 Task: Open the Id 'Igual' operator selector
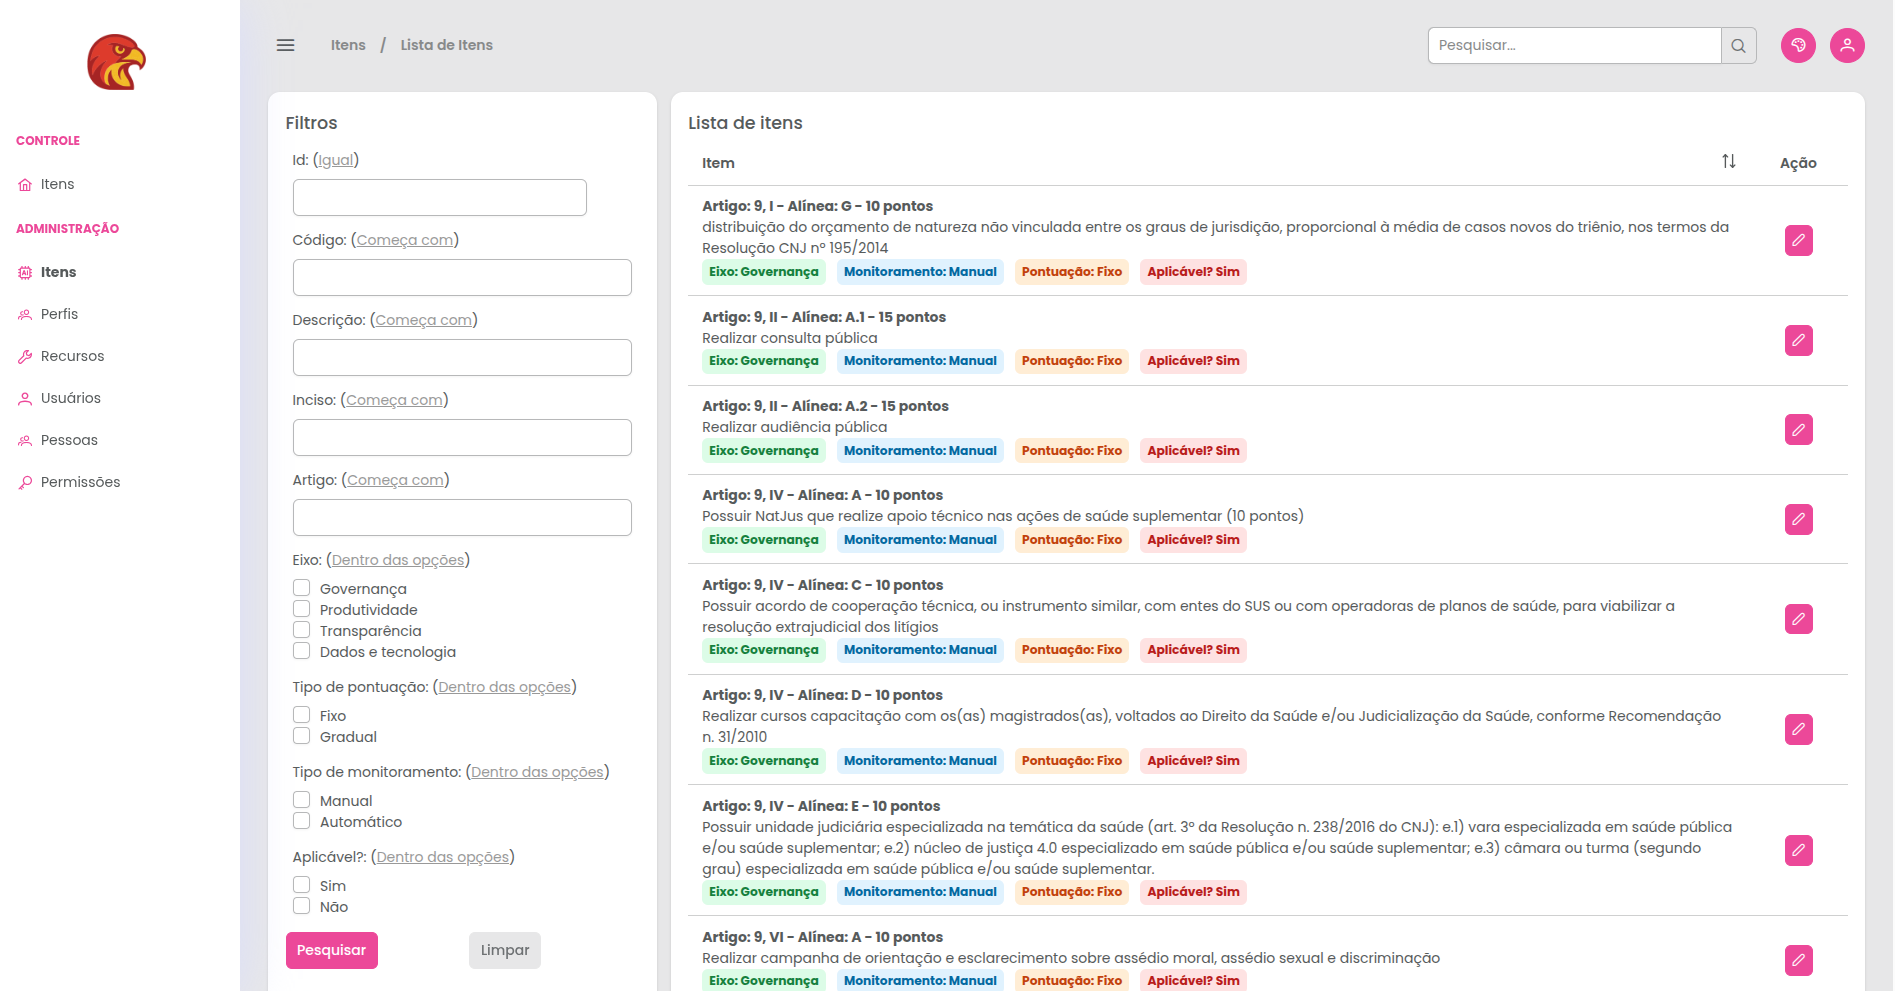(336, 160)
